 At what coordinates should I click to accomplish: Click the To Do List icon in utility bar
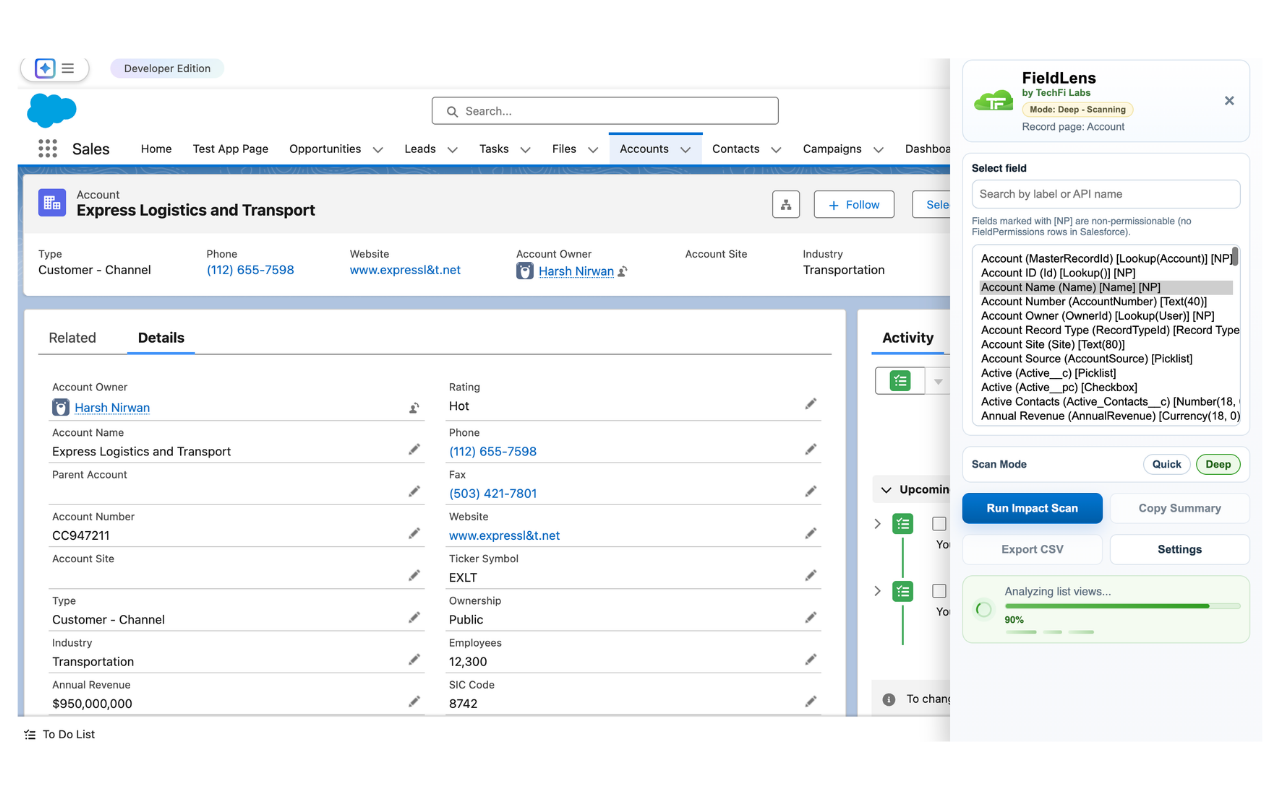pos(30,734)
